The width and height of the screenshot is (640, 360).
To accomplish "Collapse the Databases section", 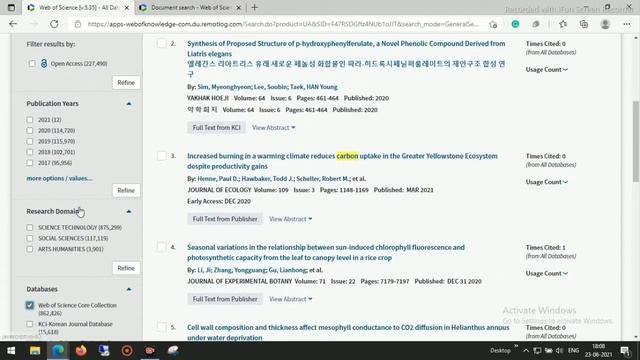I will (x=129, y=289).
